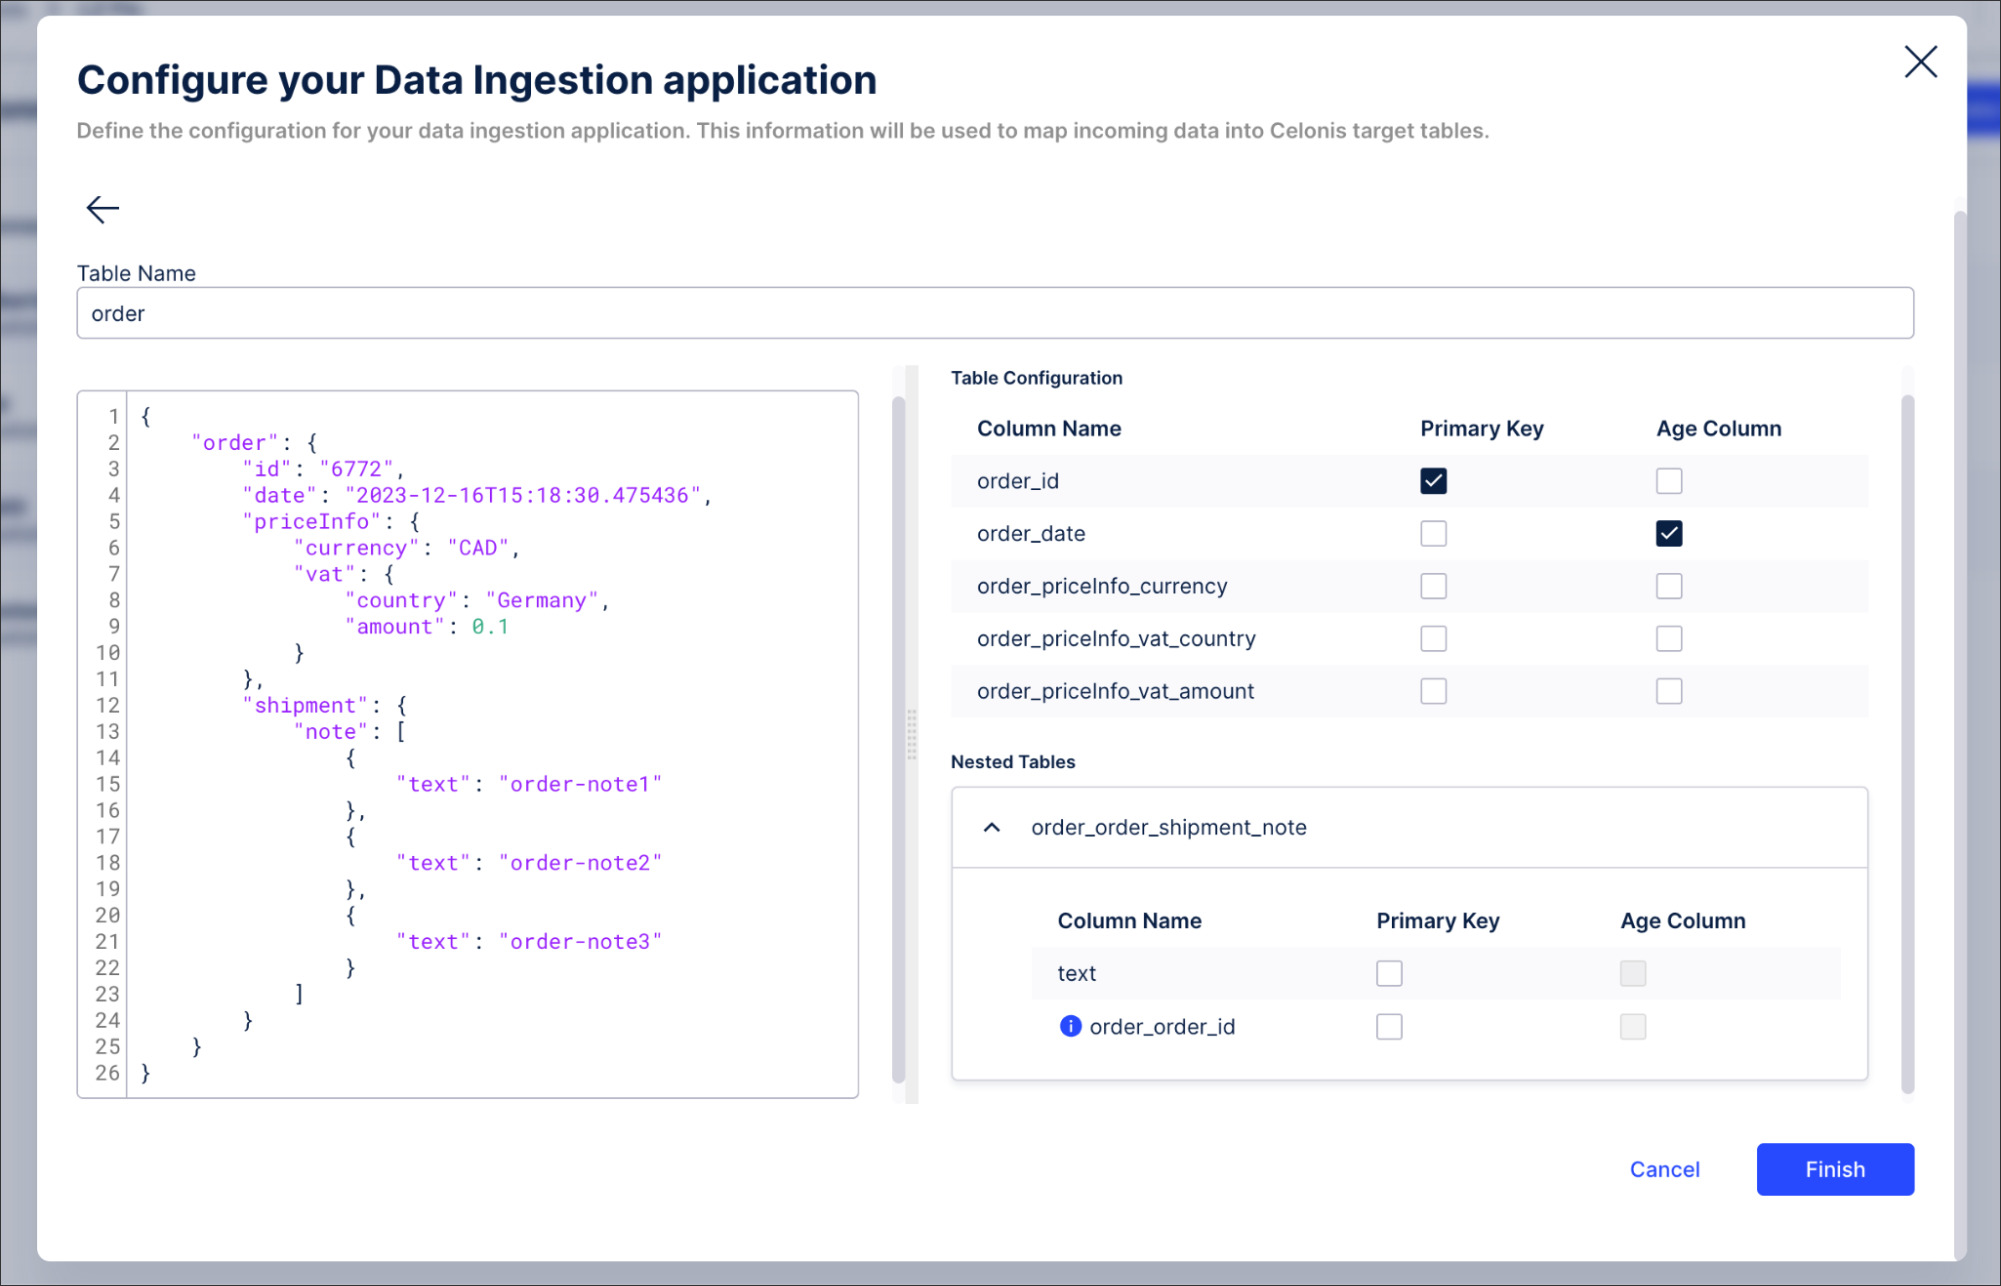Select the order_priceInfo_currency column name
The width and height of the screenshot is (2001, 1286).
[1102, 586]
